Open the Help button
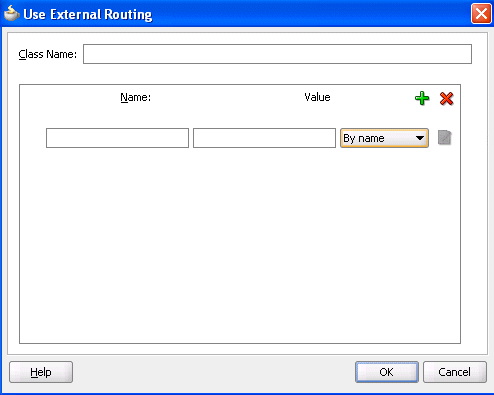494x395 pixels. click(41, 372)
